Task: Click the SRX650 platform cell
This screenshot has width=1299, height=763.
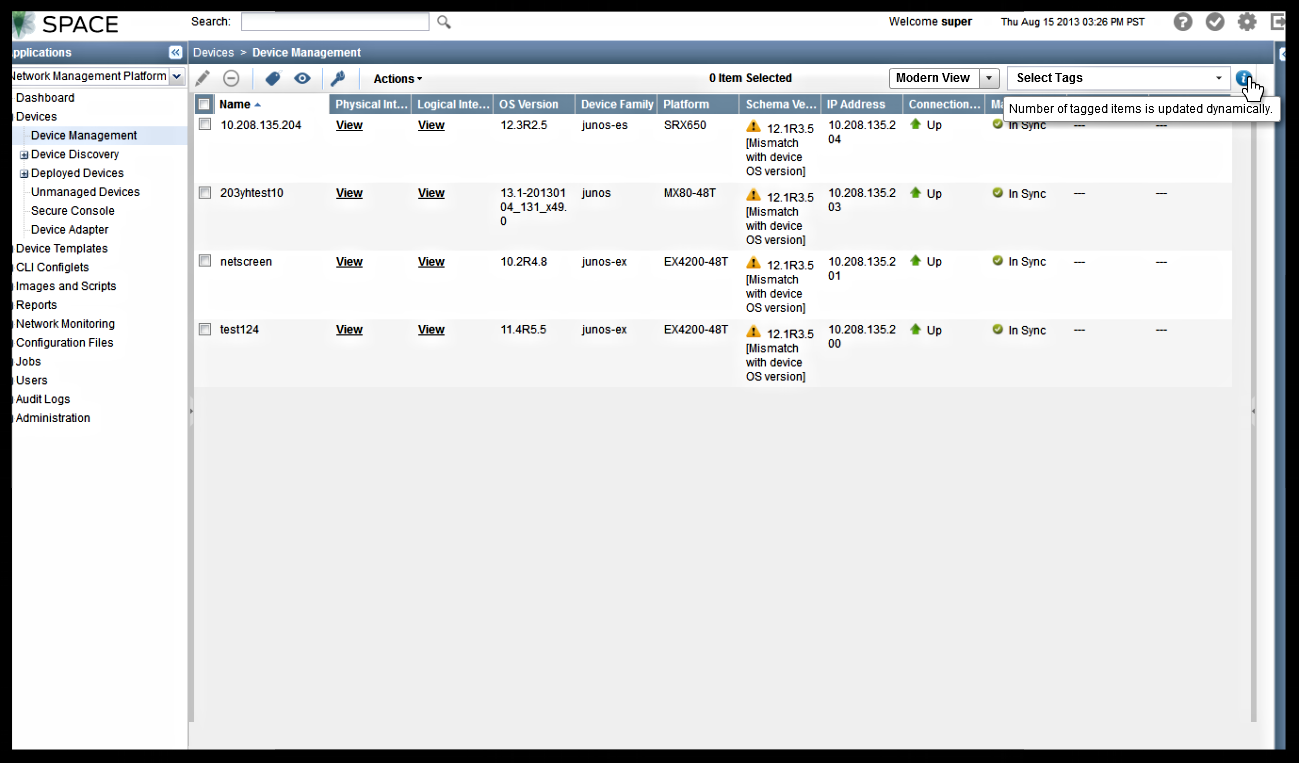Action: [x=685, y=125]
